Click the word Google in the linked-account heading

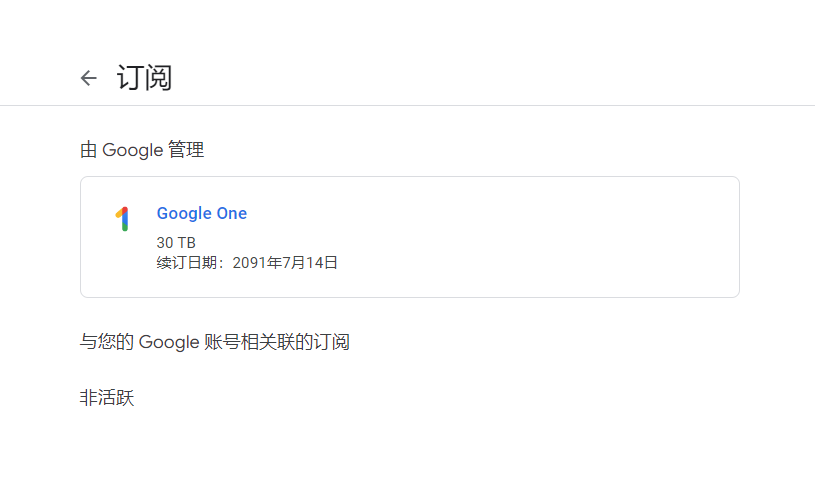click(169, 343)
